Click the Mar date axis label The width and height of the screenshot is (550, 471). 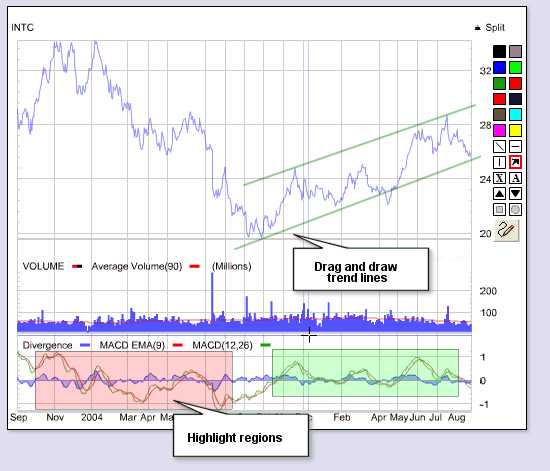pos(128,417)
